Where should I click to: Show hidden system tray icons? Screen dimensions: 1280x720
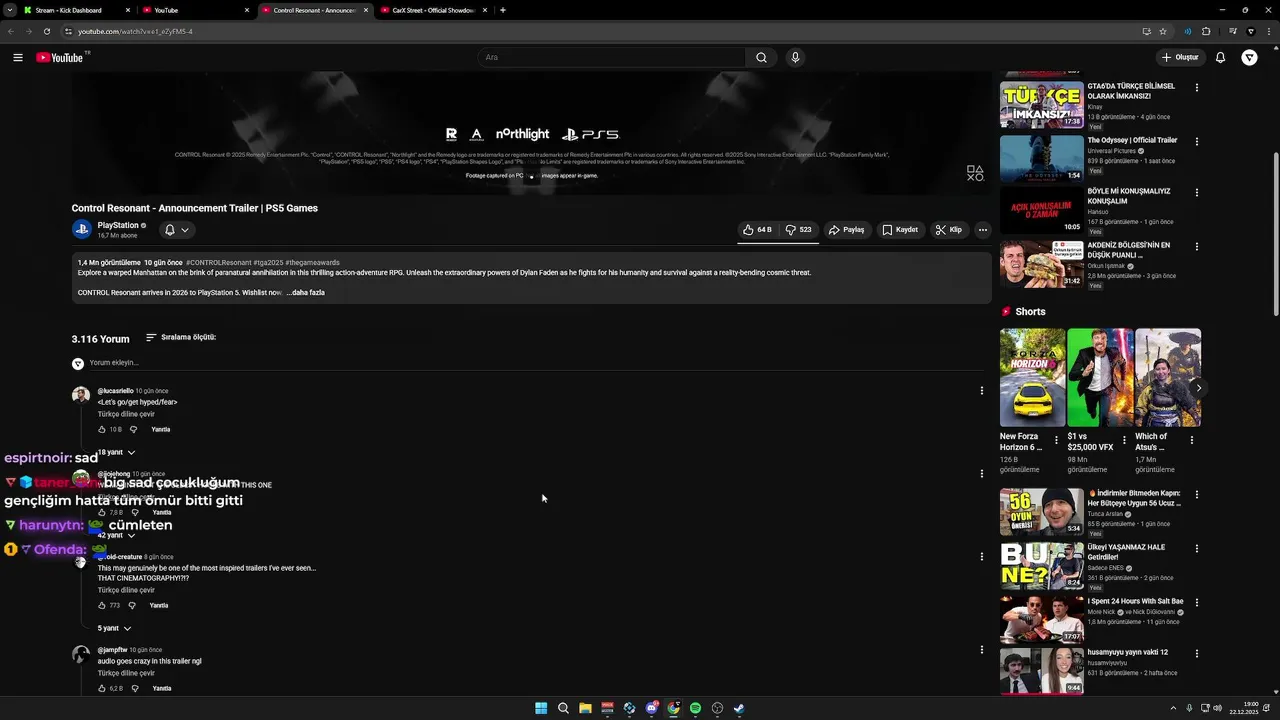coord(1173,708)
